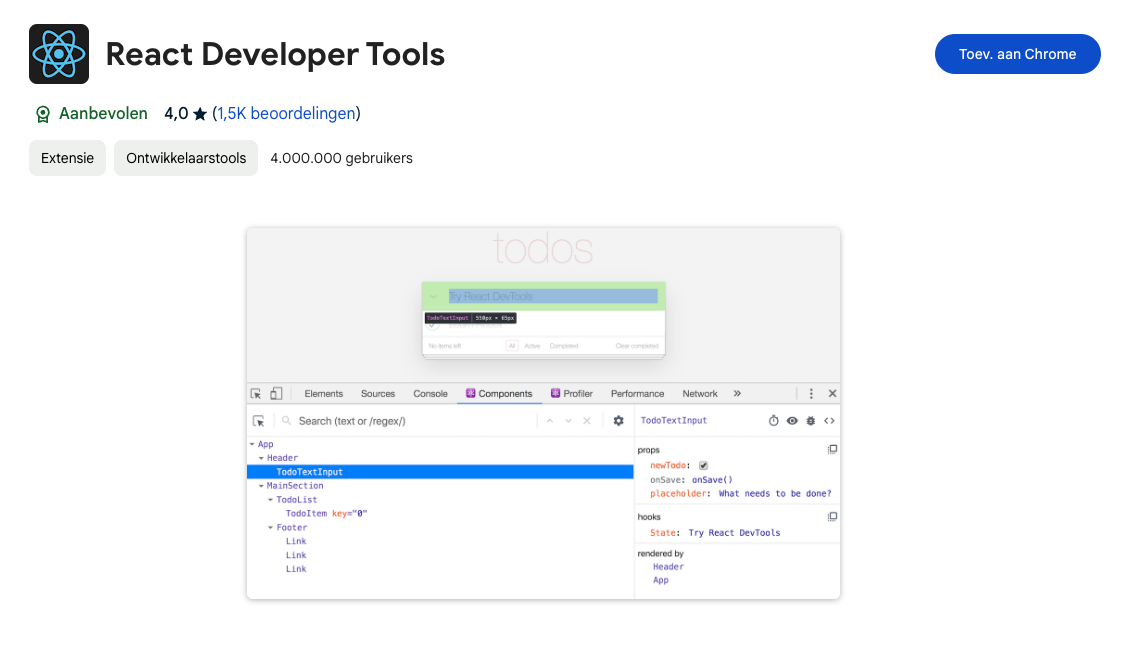Click the view source angle brackets icon
This screenshot has height=654, width=1136.
click(x=830, y=421)
